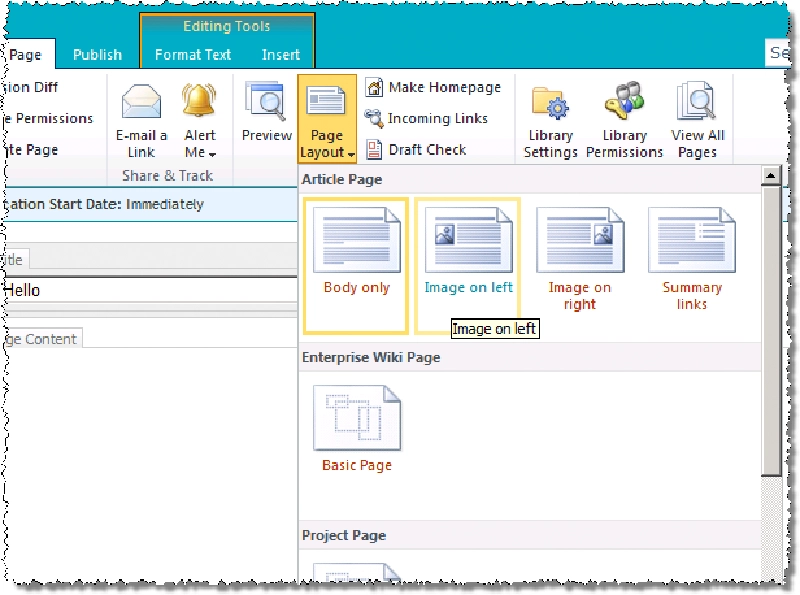Expand the Page Layout dropdown arrow
Viewport: 800px width, 595px height.
pos(351,154)
